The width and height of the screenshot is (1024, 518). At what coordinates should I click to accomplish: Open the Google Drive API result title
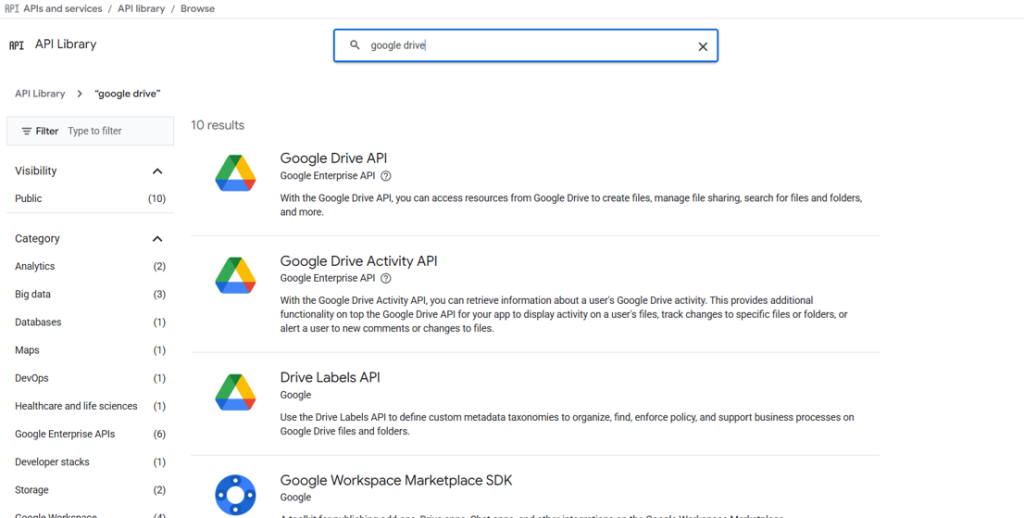coord(333,158)
